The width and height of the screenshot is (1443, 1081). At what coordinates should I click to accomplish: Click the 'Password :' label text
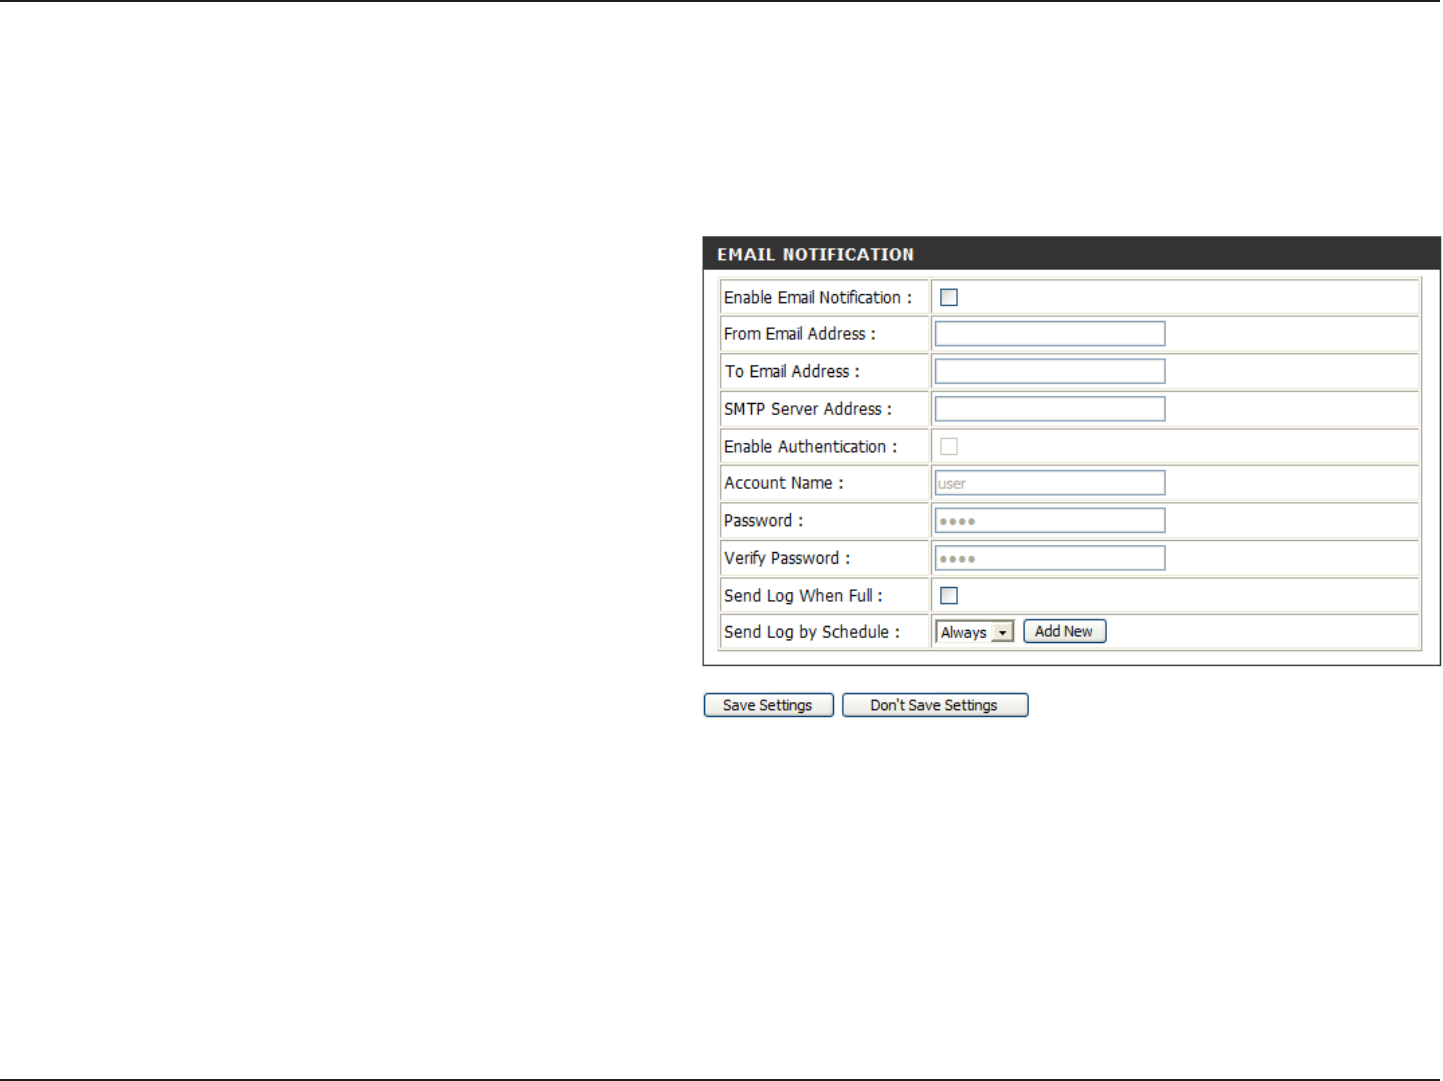763,521
